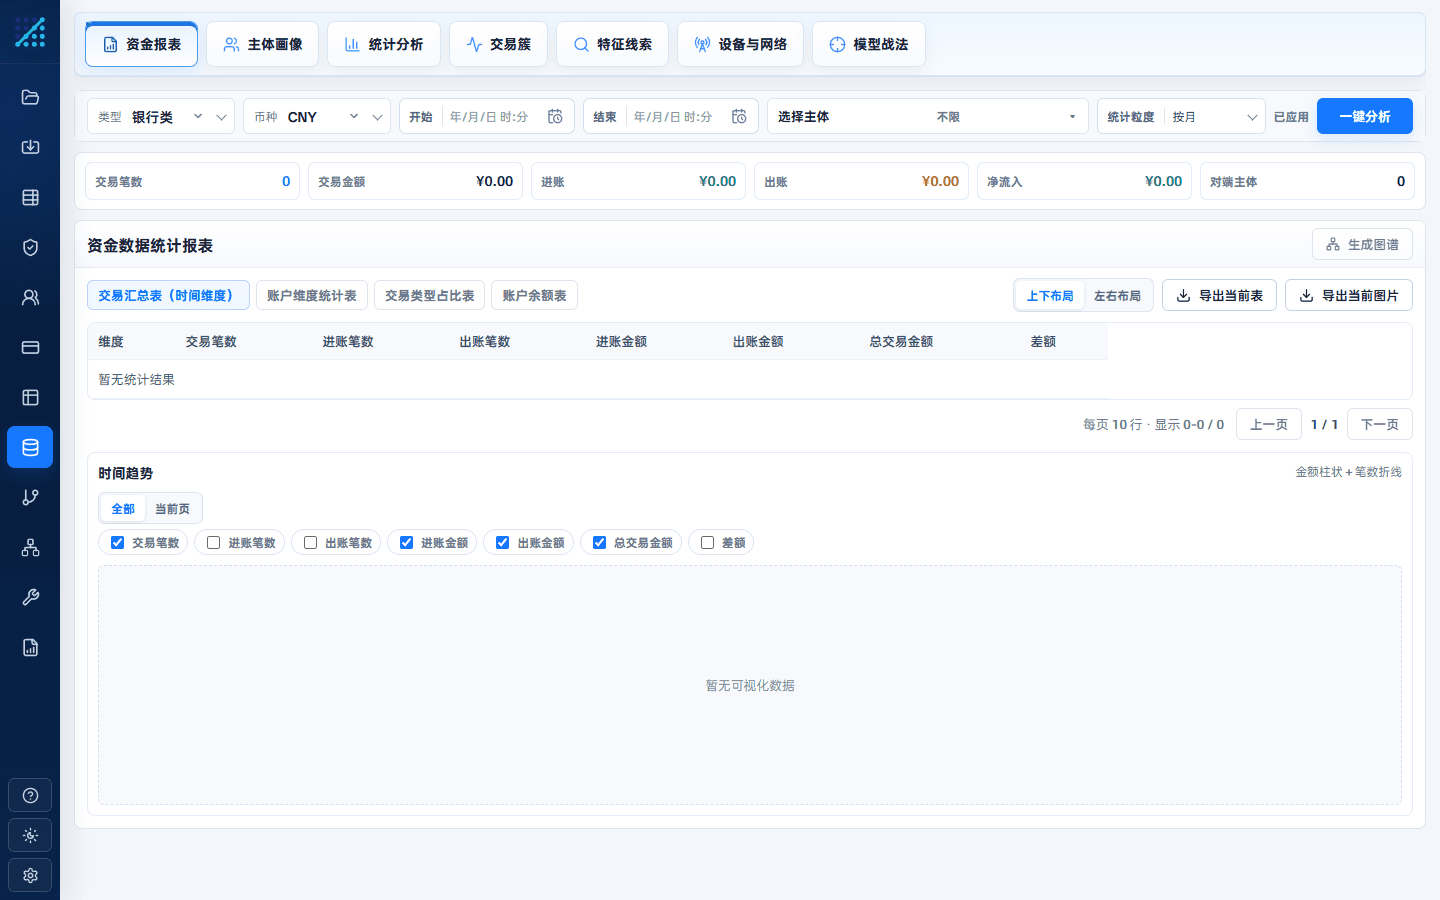Open the 设备与网络 tab

tap(740, 44)
